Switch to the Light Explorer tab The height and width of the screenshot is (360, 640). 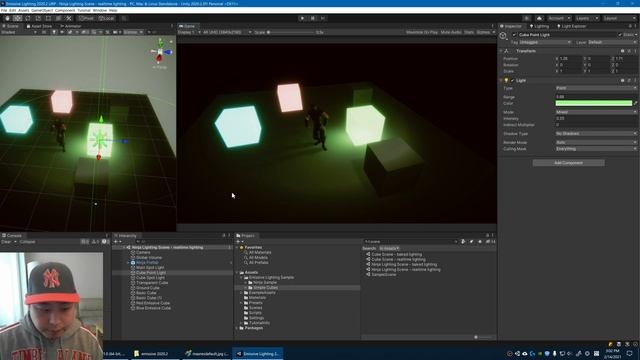[571, 26]
